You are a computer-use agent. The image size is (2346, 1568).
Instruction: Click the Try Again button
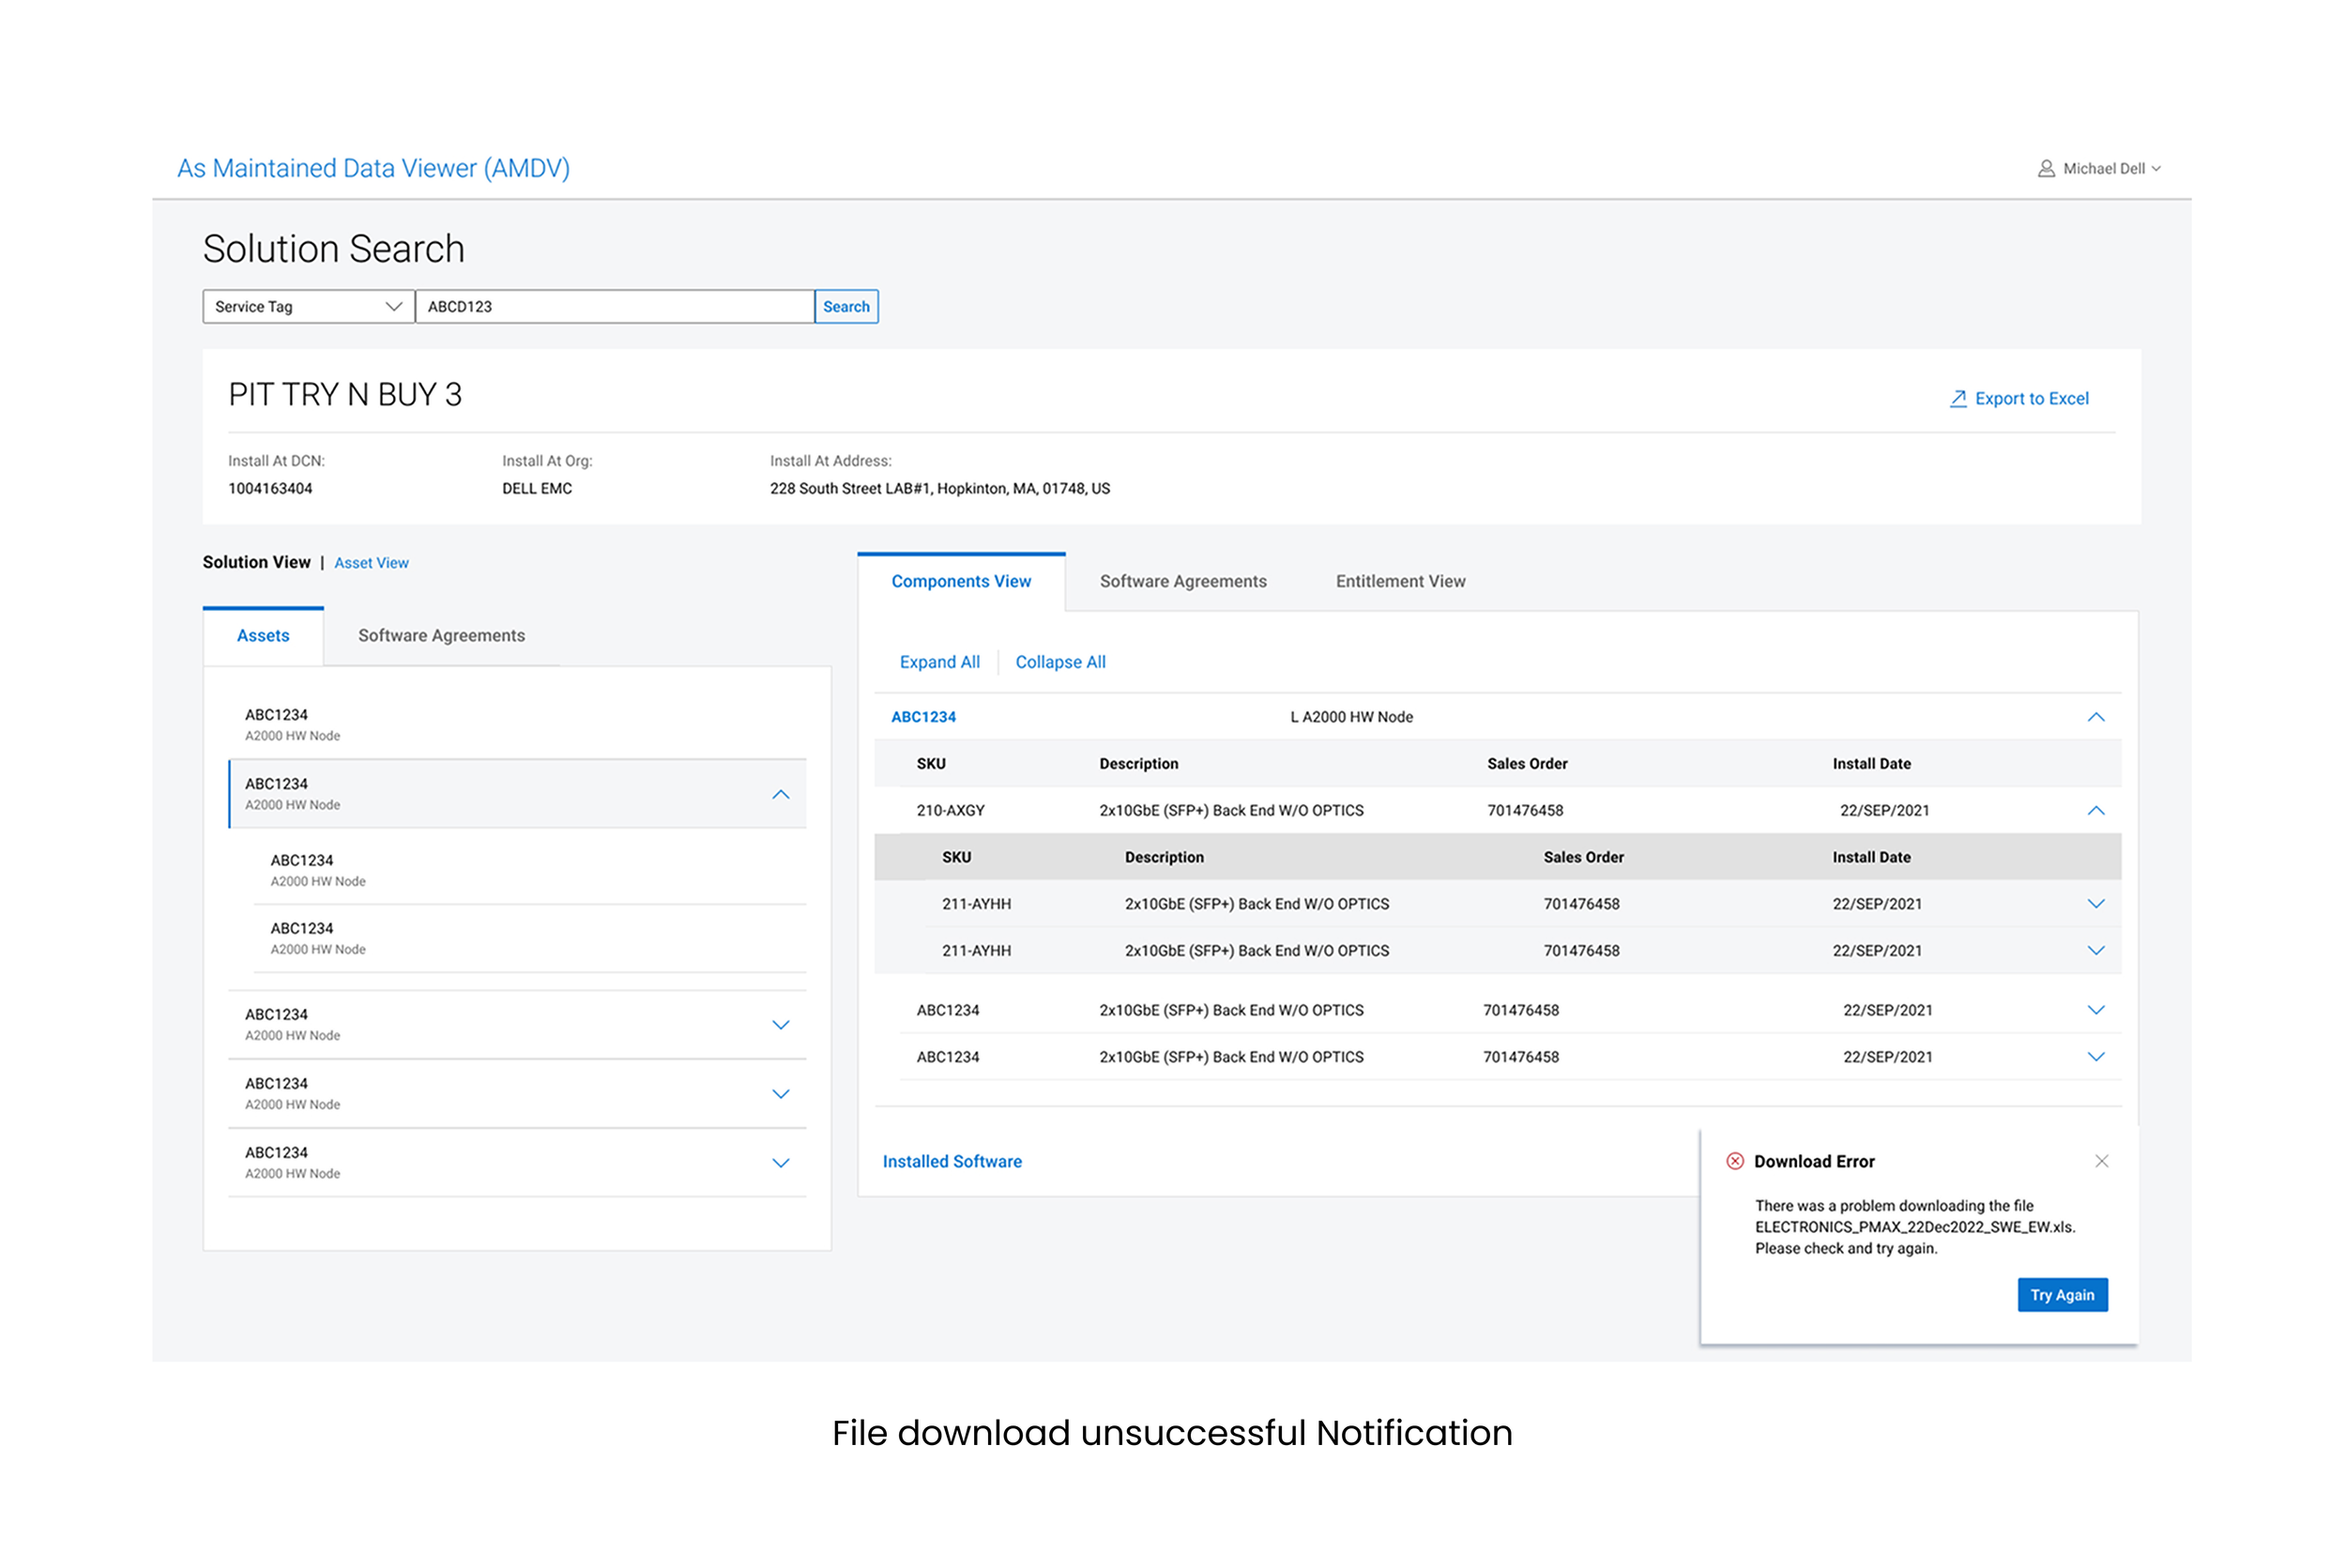(2062, 1295)
